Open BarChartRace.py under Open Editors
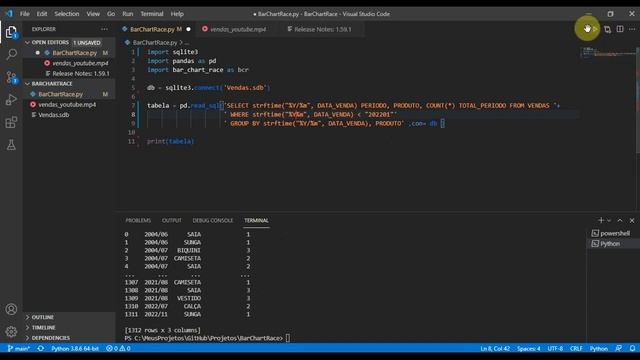640x360 pixels. pos(69,53)
